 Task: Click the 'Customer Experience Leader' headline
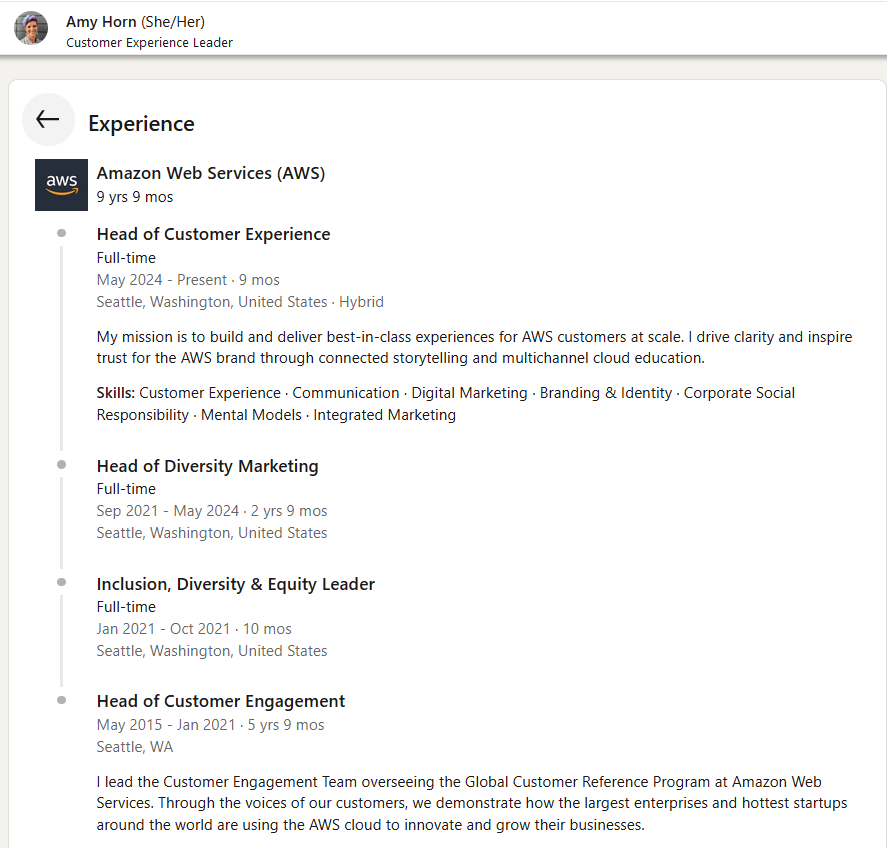coord(149,43)
